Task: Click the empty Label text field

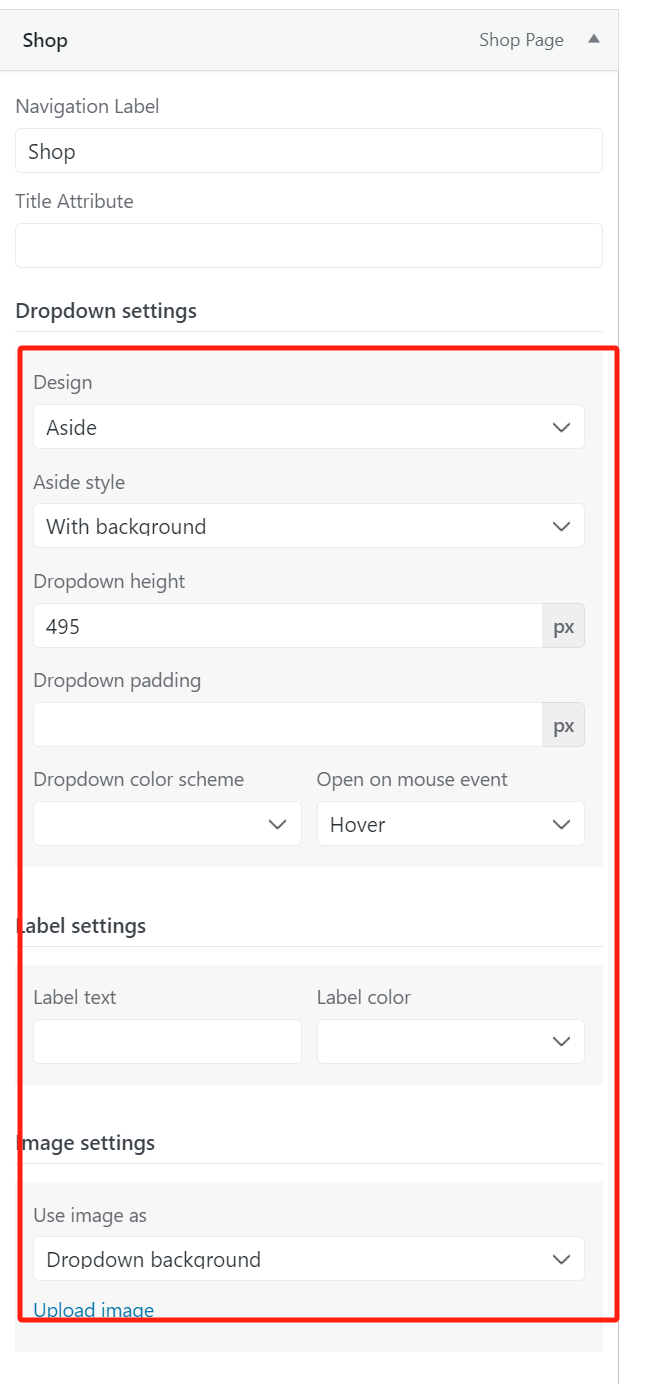Action: click(166, 1041)
